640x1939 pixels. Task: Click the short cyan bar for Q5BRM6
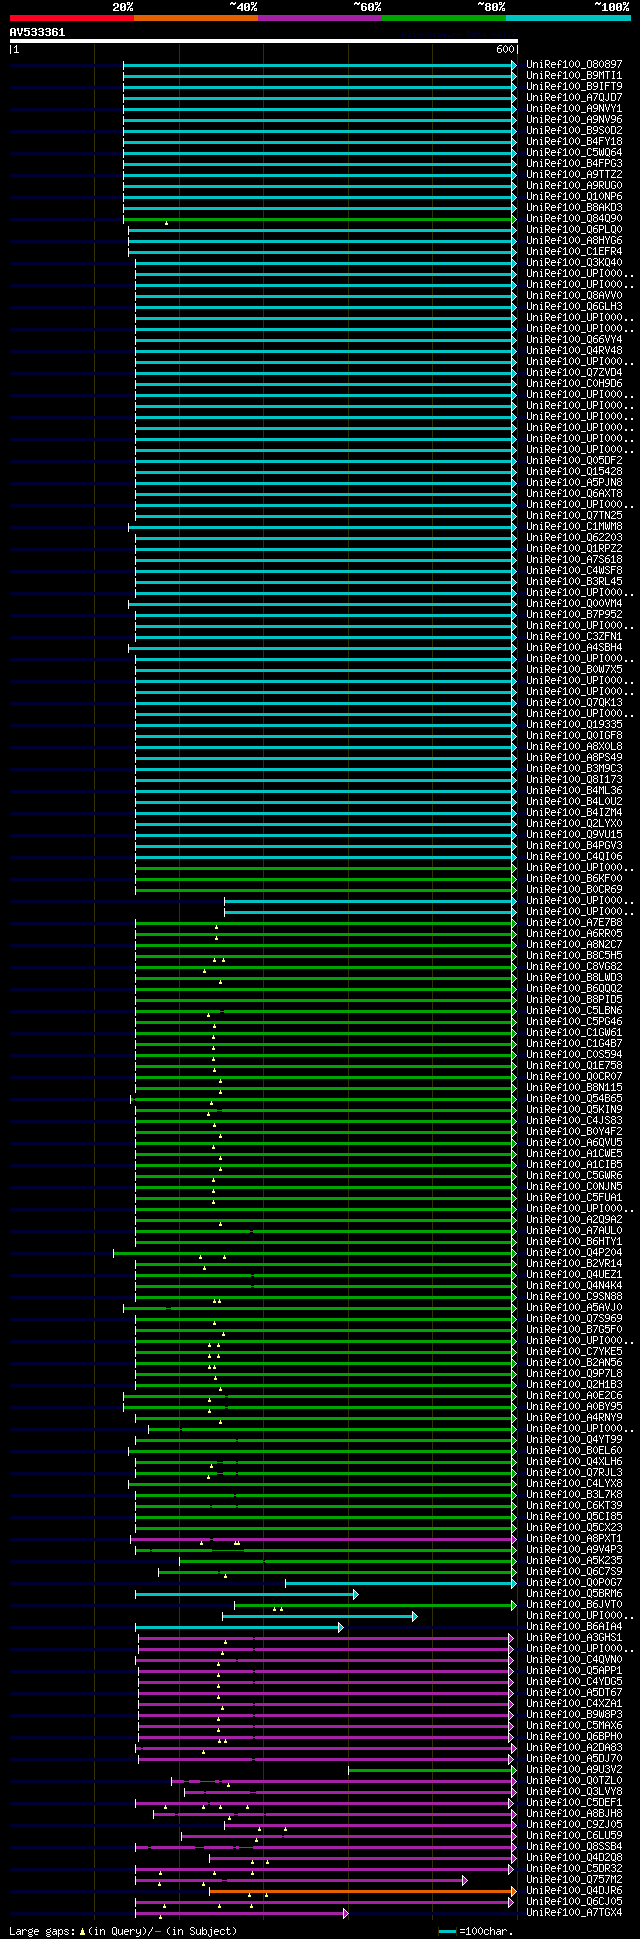(x=246, y=1593)
